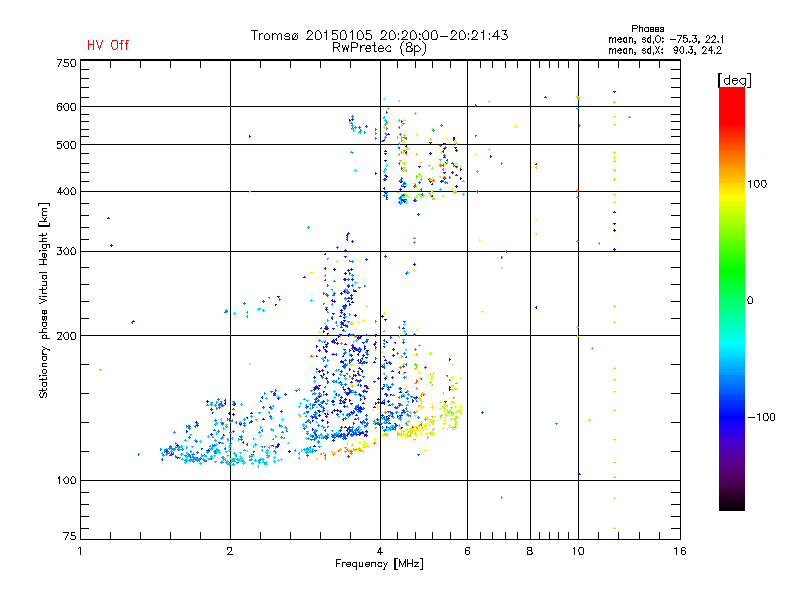Click the 'mean, sd,O: -75.3, 22.1' line
800x600 pixels.
(666, 39)
